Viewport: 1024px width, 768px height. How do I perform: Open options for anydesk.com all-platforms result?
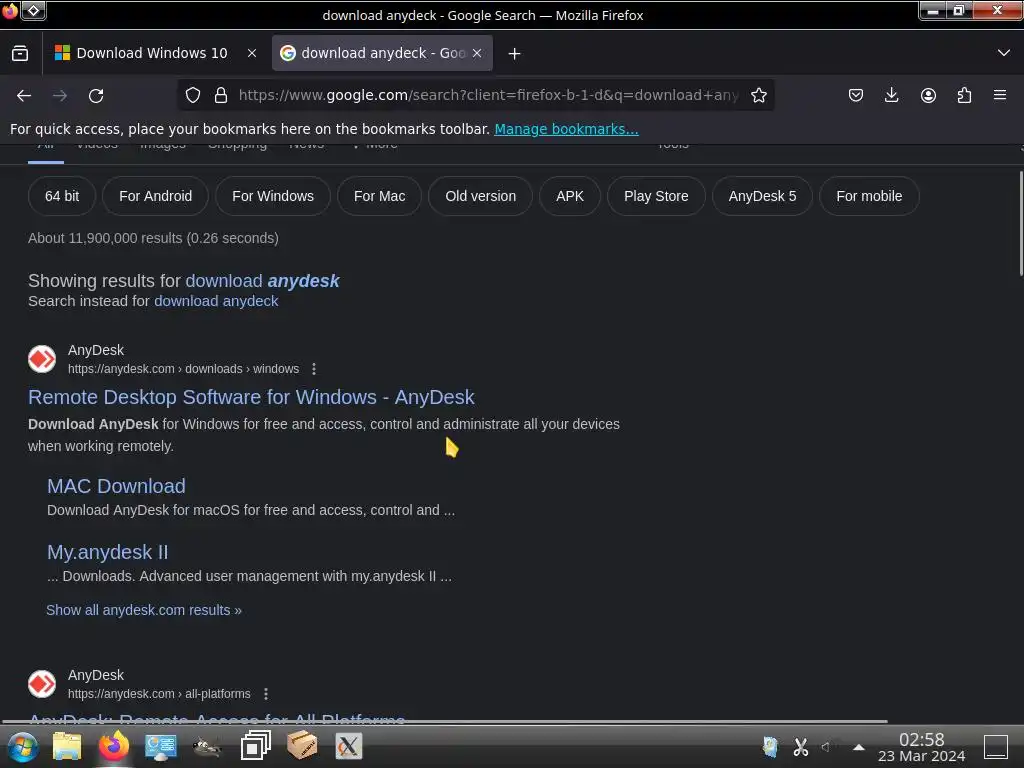pos(266,694)
